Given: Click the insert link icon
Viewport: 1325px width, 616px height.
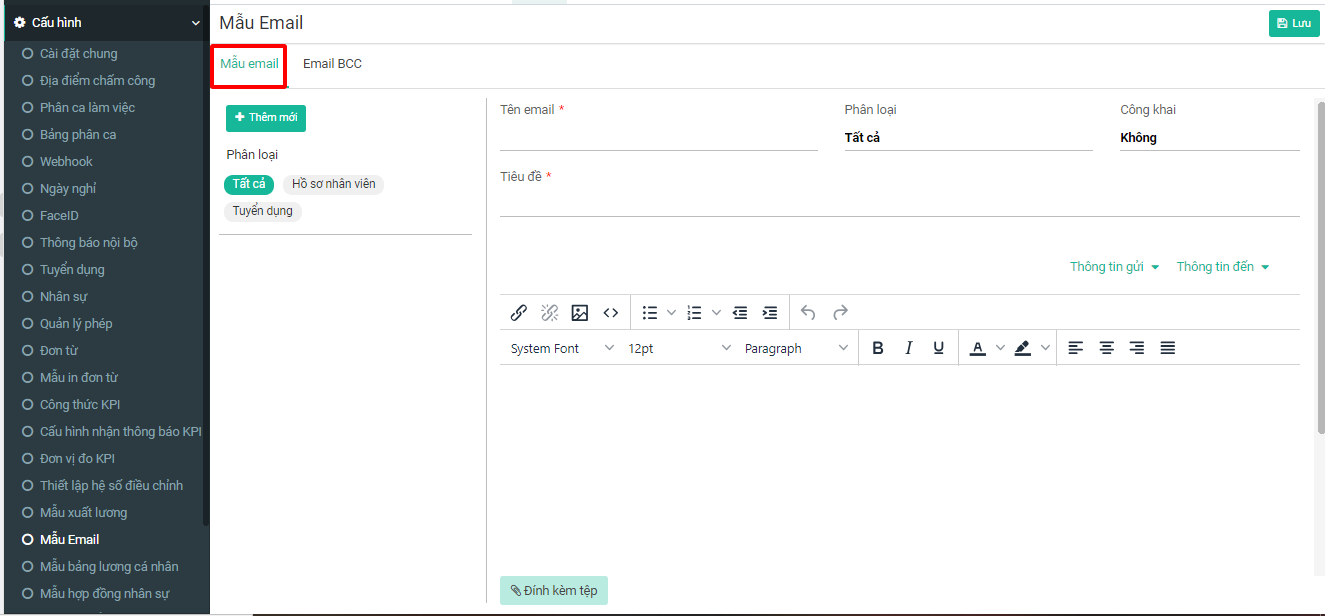Looking at the screenshot, I should (518, 313).
